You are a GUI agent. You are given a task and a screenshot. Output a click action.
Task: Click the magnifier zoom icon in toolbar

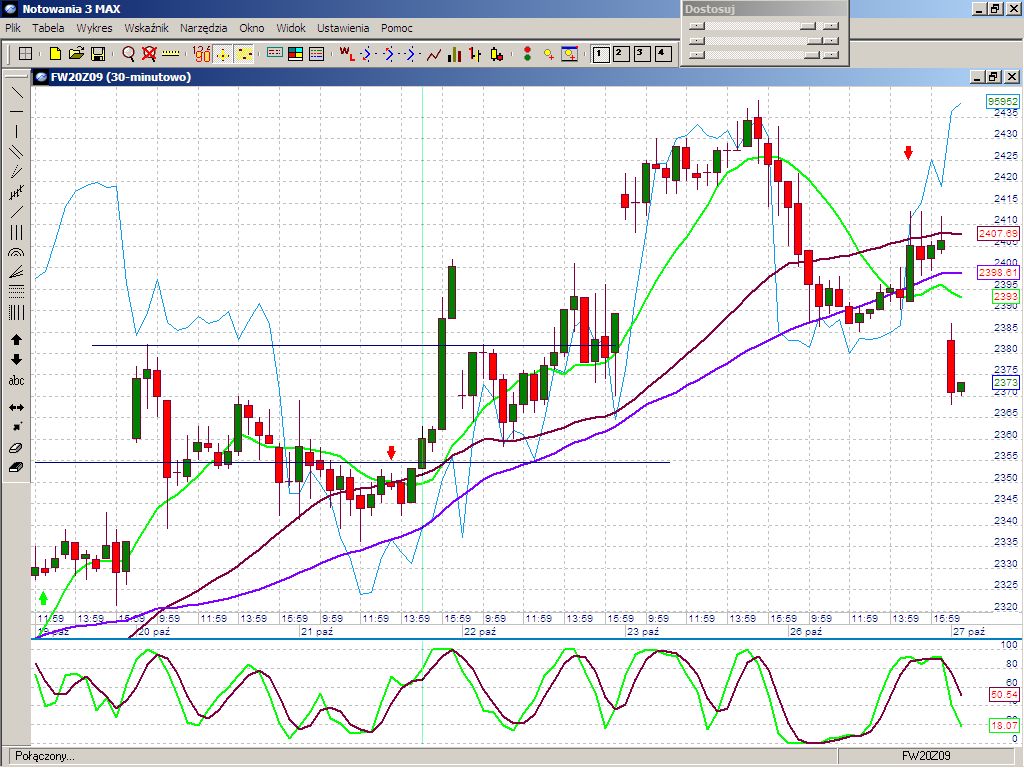coord(129,53)
